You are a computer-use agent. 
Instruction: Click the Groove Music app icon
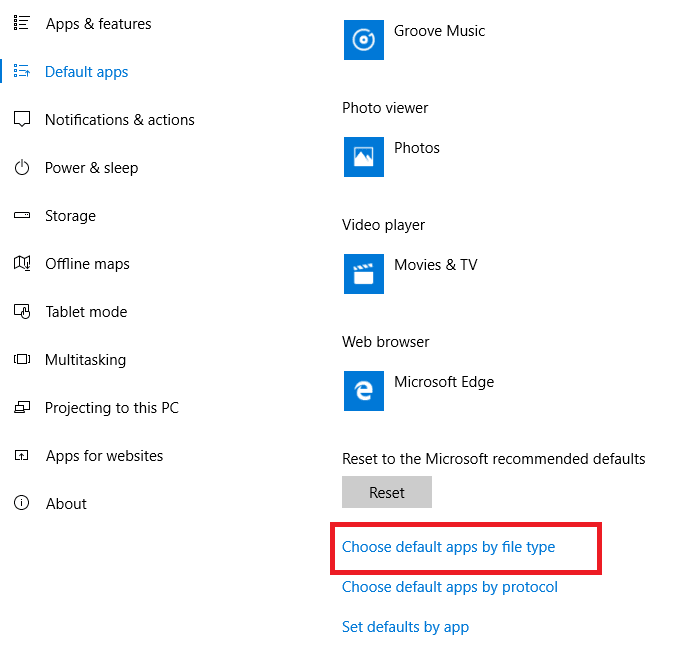(364, 40)
